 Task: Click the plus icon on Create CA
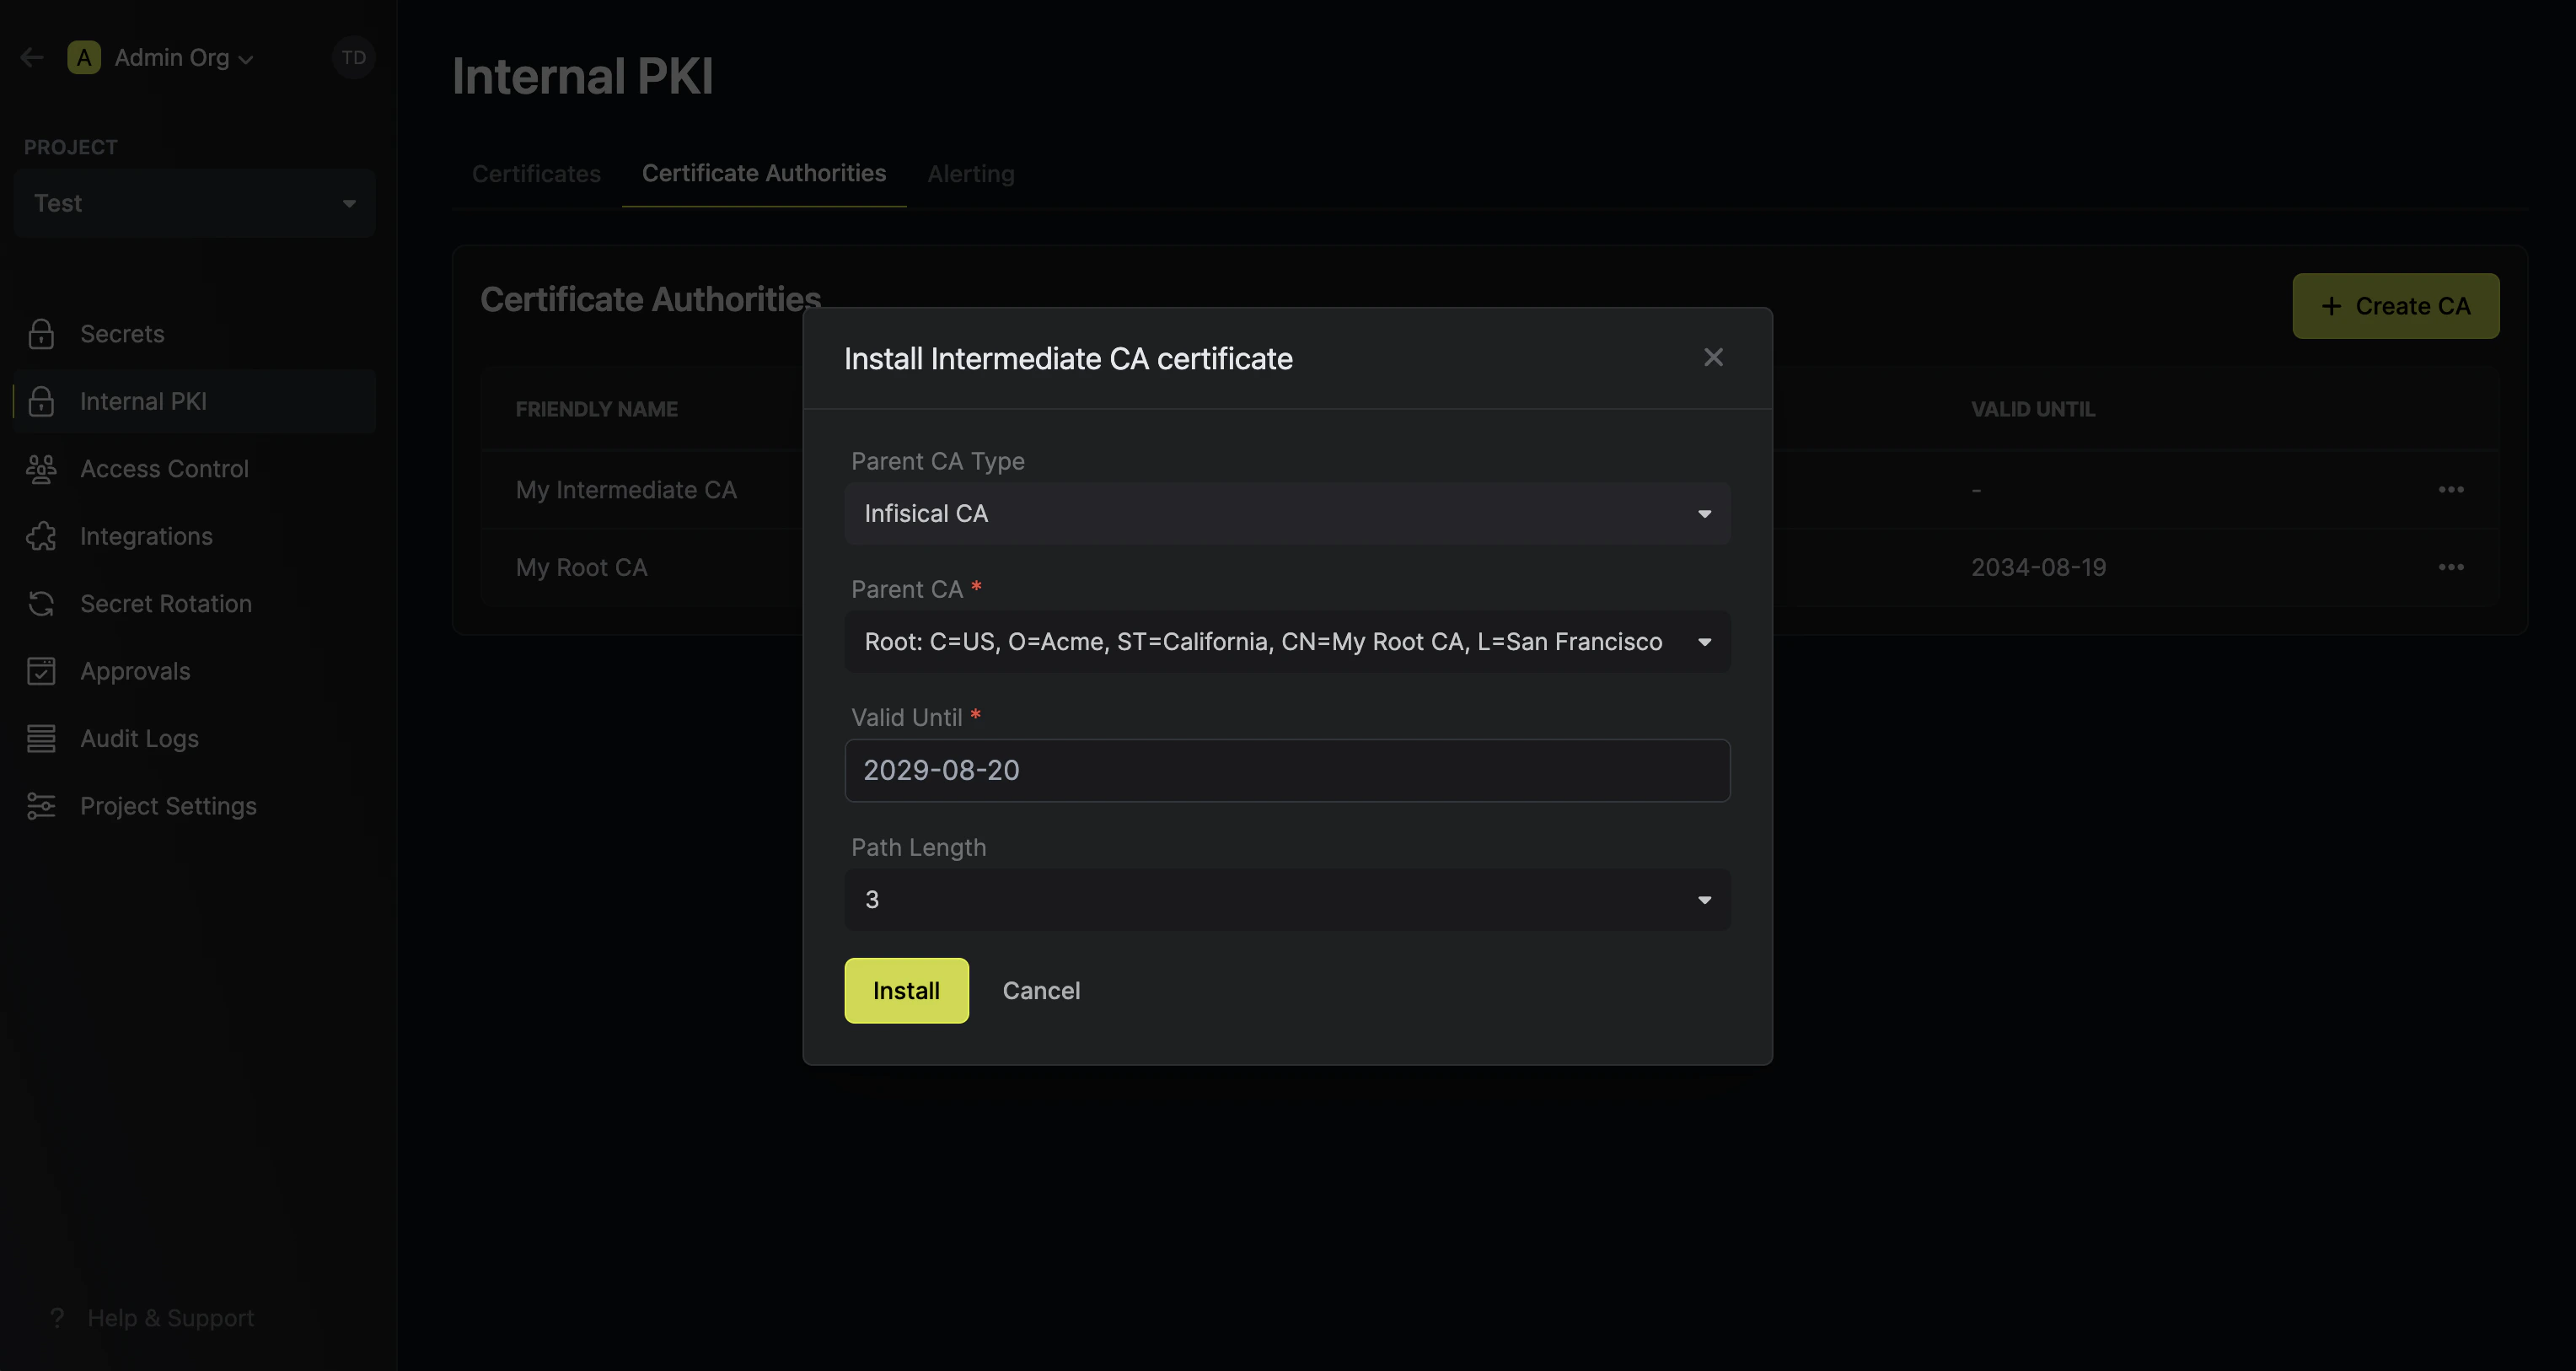(x=2331, y=306)
